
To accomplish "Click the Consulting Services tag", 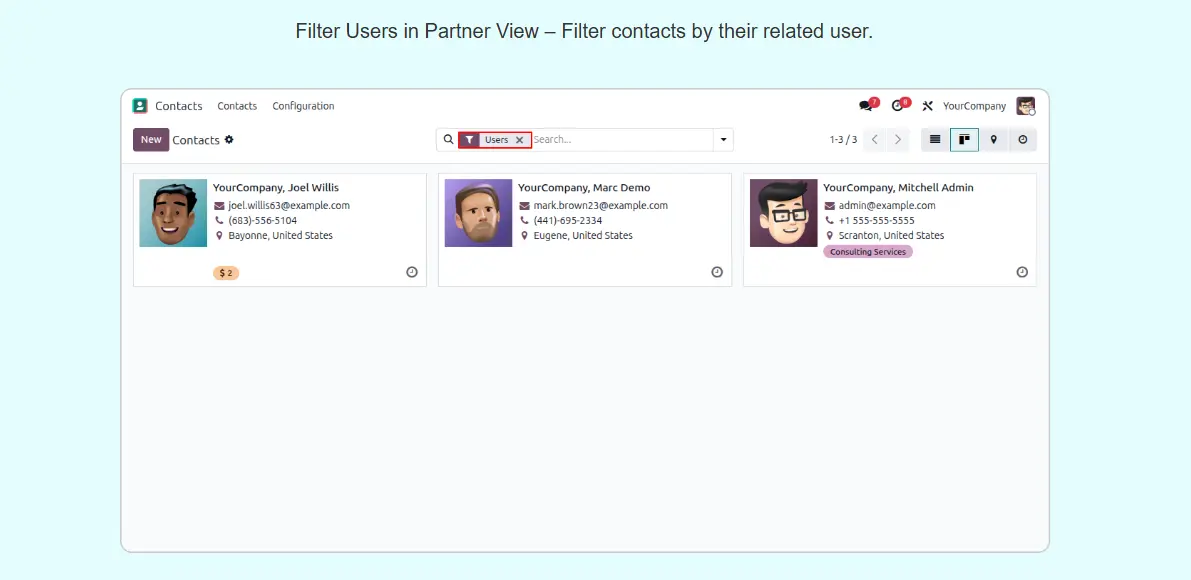I will 867,252.
